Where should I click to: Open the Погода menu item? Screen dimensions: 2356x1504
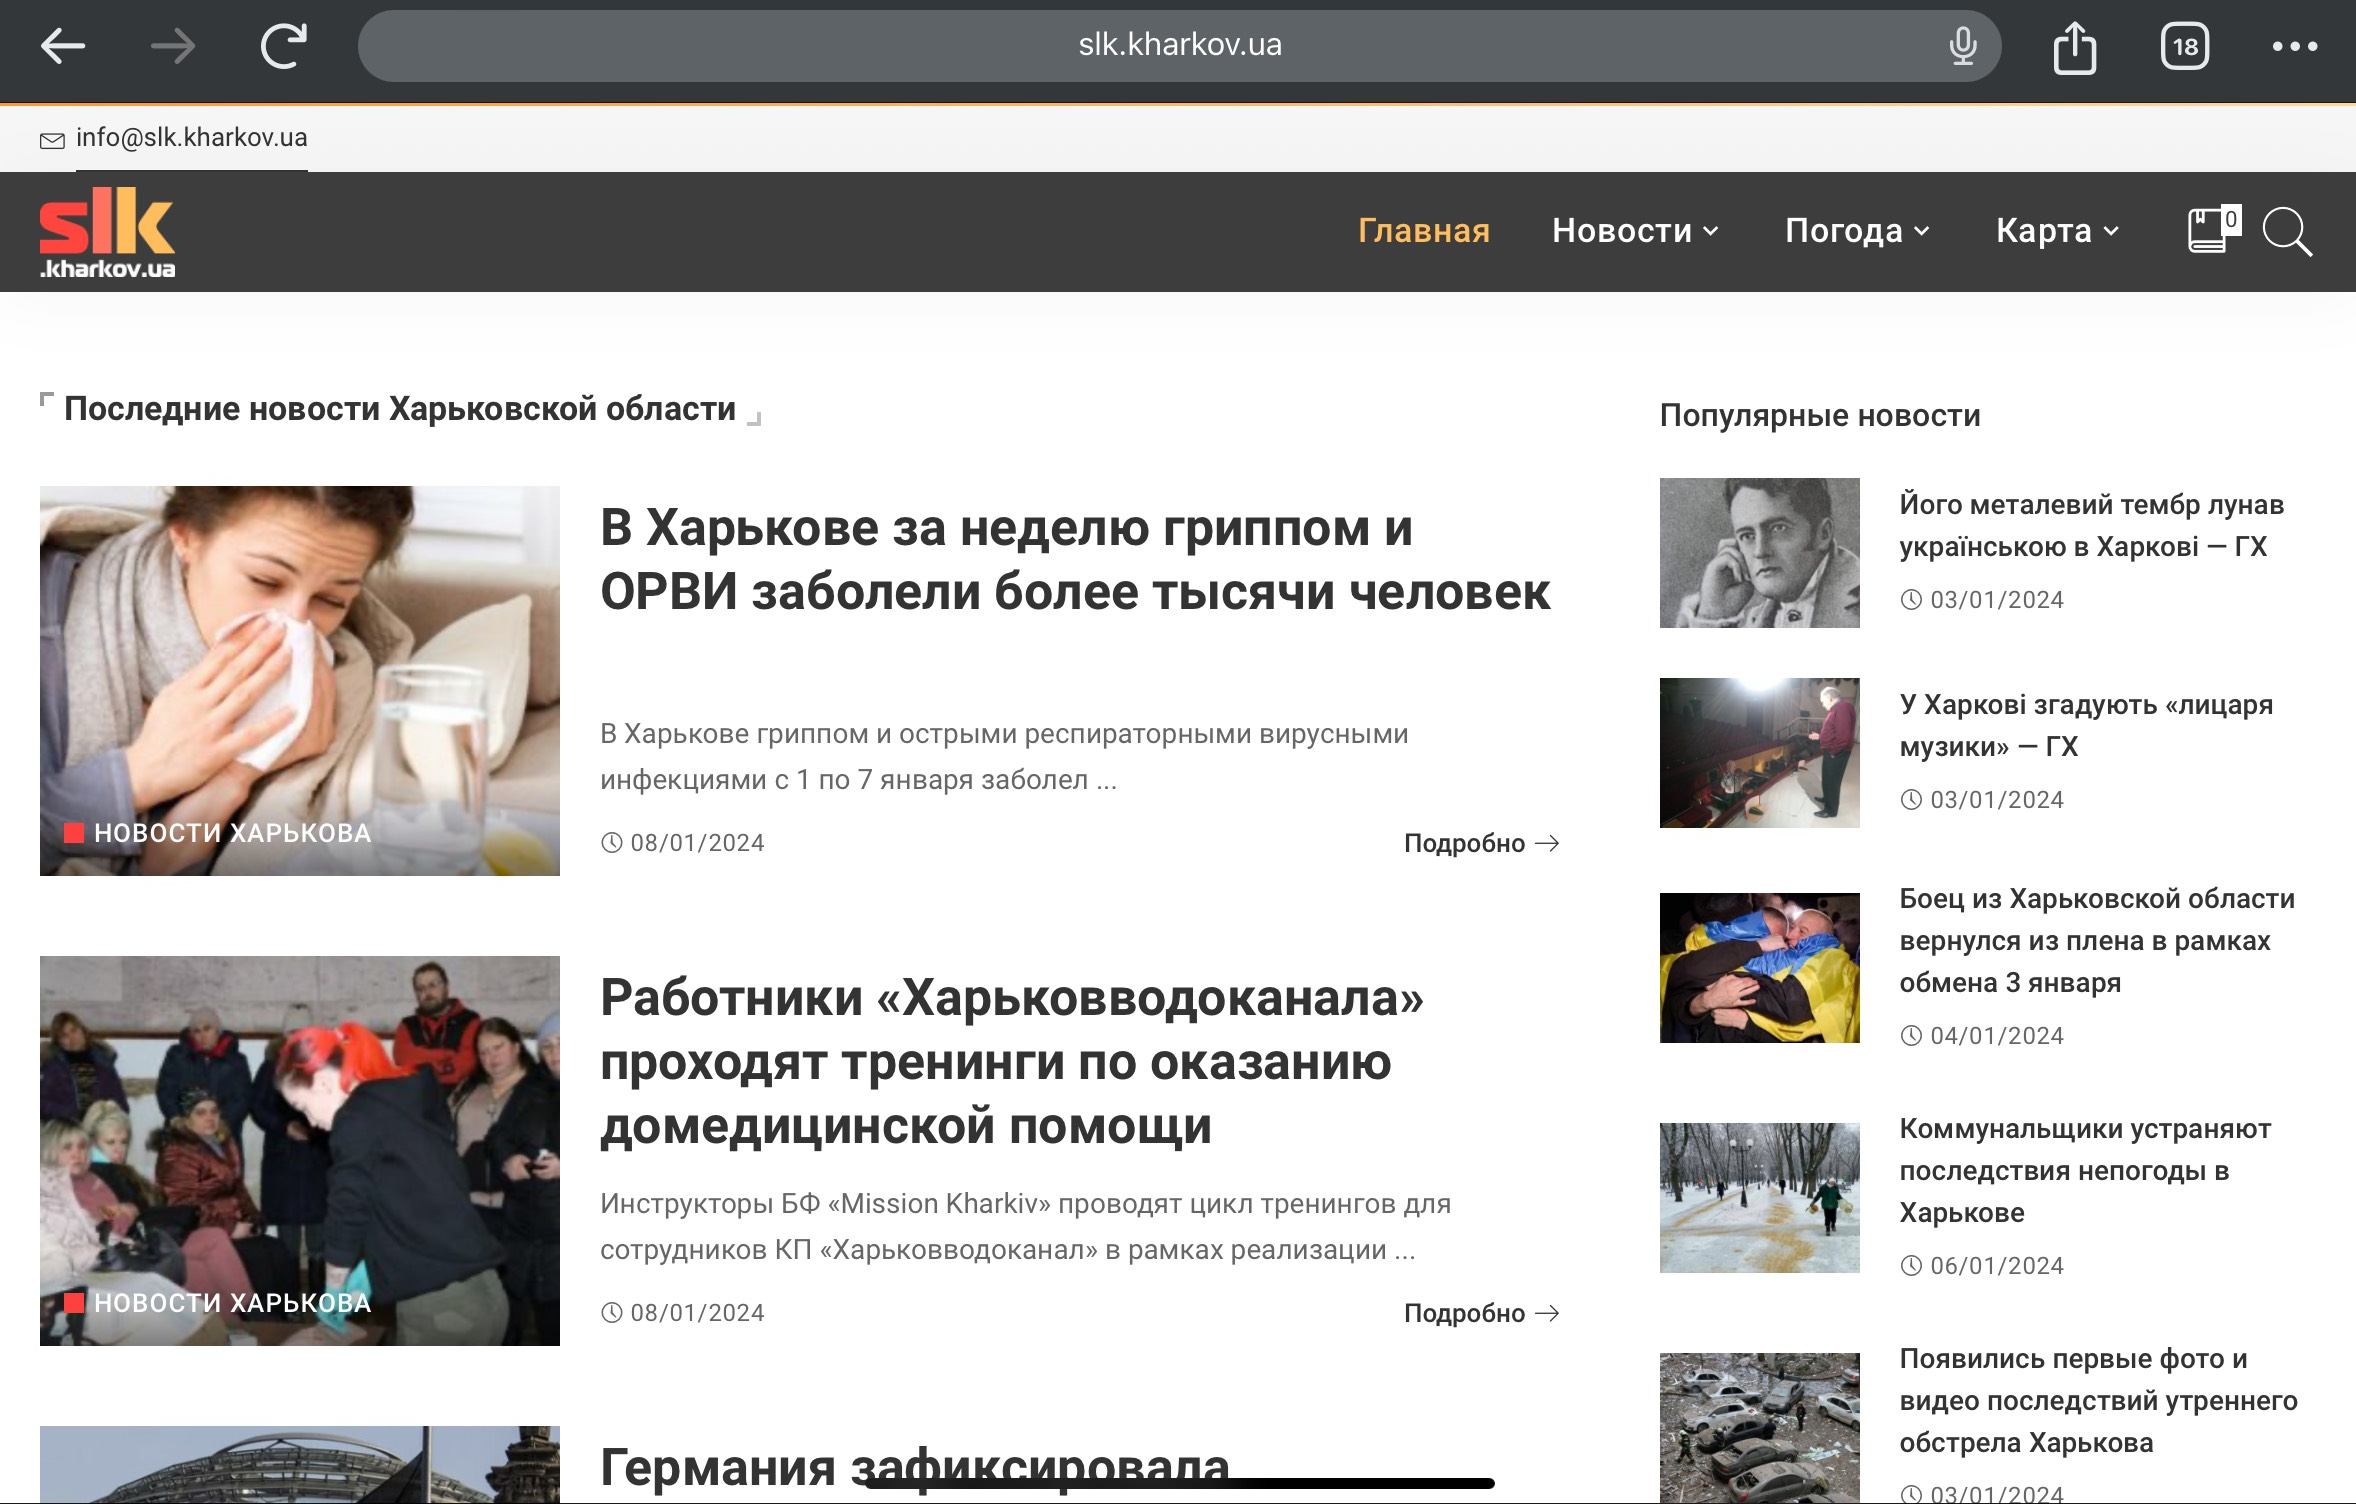coord(1844,231)
